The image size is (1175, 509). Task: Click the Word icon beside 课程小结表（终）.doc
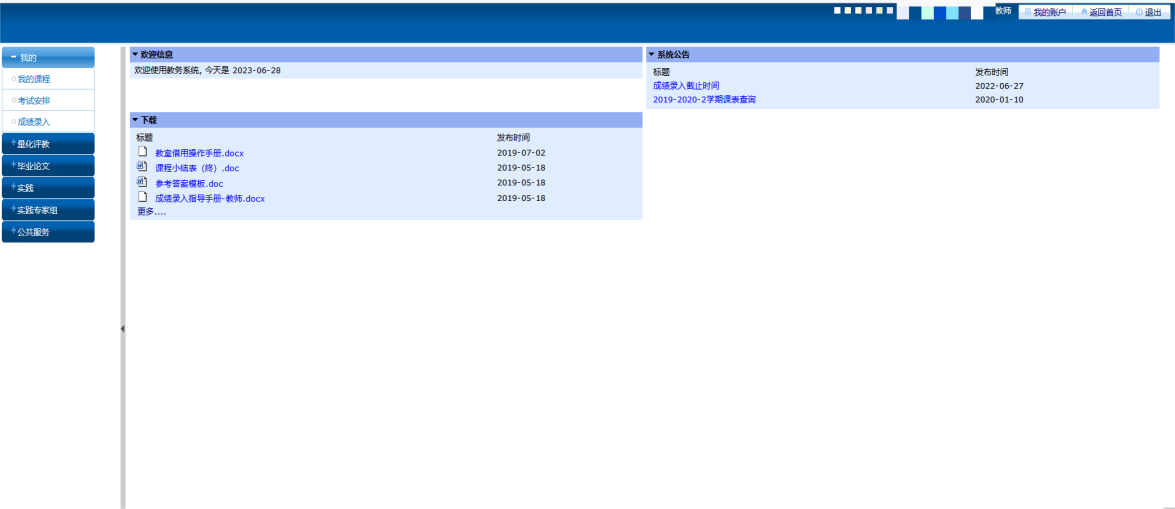point(142,167)
